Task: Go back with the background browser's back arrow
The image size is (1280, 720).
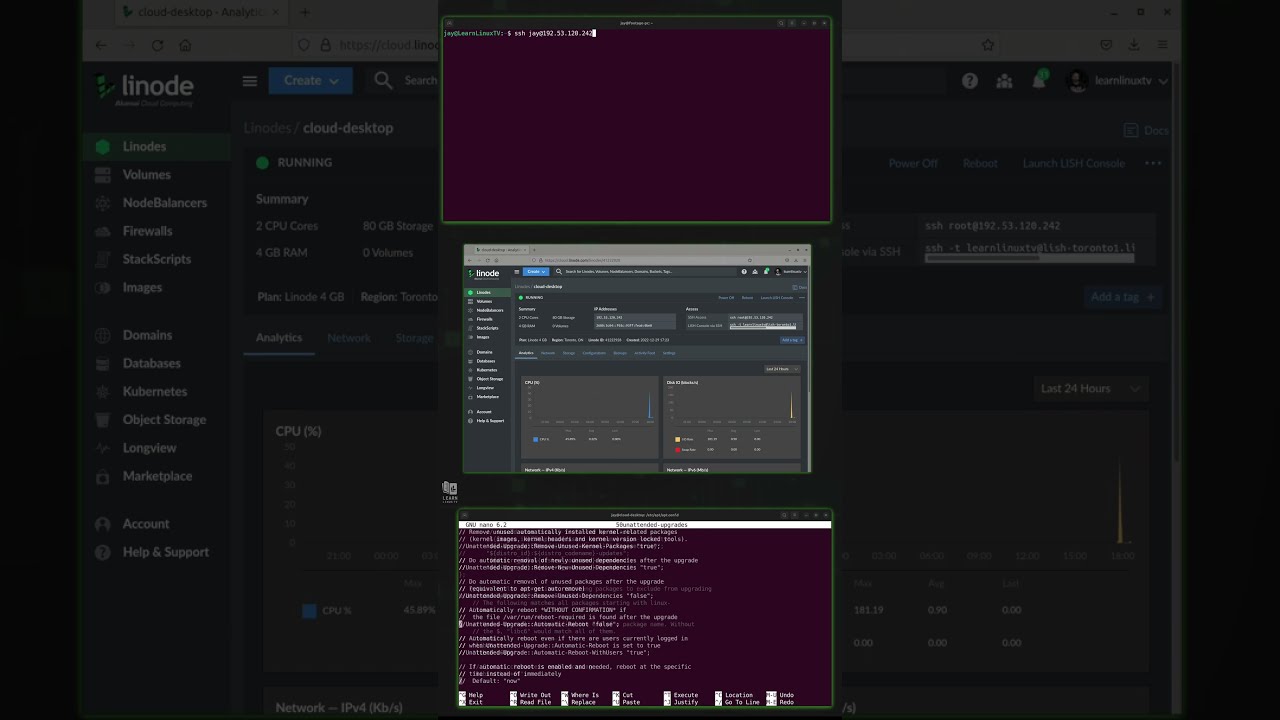Action: [101, 45]
